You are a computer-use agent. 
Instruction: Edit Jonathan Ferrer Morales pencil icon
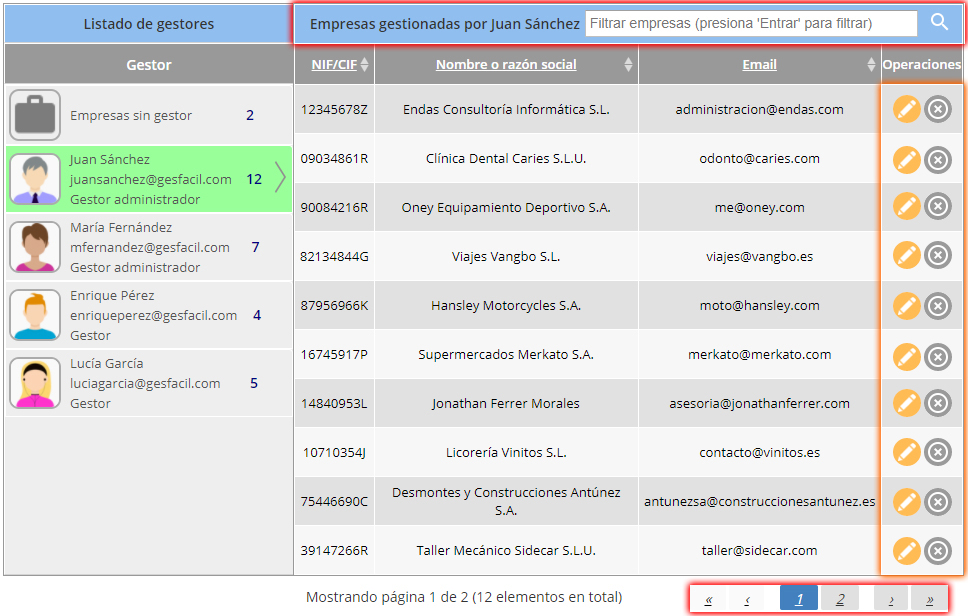[x=906, y=403]
